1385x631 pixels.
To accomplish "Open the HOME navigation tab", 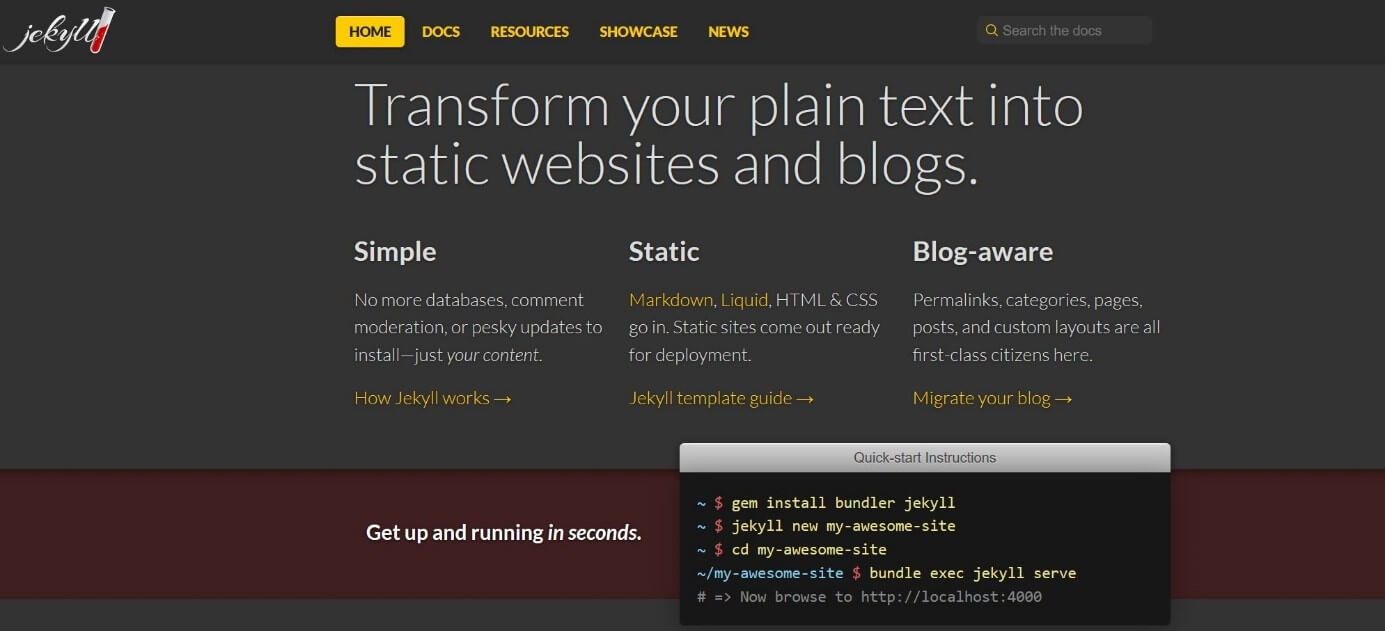I will click(x=370, y=32).
